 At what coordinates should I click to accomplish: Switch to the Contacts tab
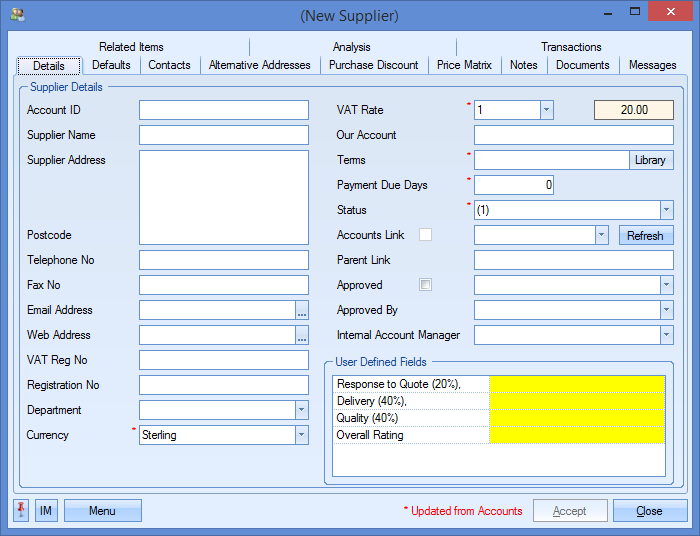[x=169, y=65]
